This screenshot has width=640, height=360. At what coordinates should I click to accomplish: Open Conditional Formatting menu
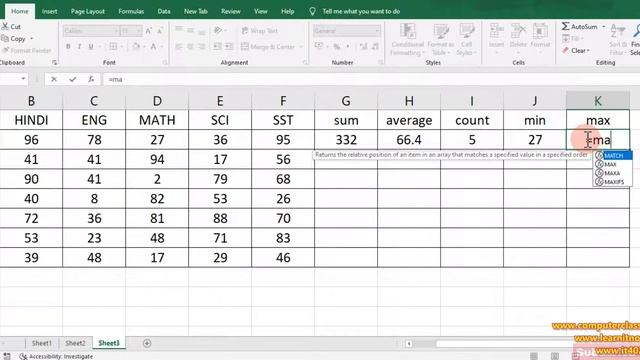(x=407, y=39)
